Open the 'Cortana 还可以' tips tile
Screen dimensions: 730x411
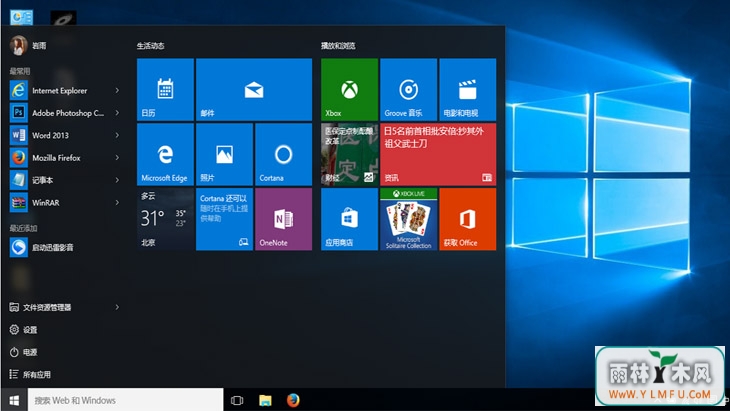pyautogui.click(x=224, y=219)
